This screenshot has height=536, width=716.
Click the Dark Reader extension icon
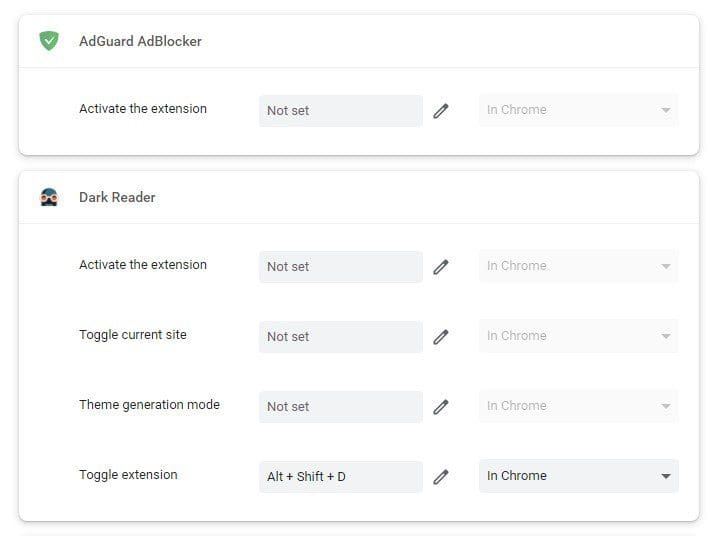tap(49, 197)
